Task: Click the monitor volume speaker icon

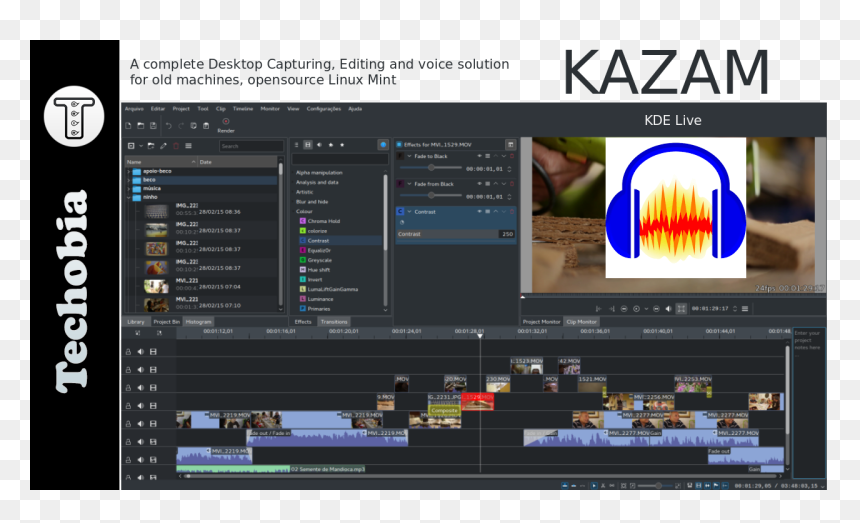Action: (668, 309)
